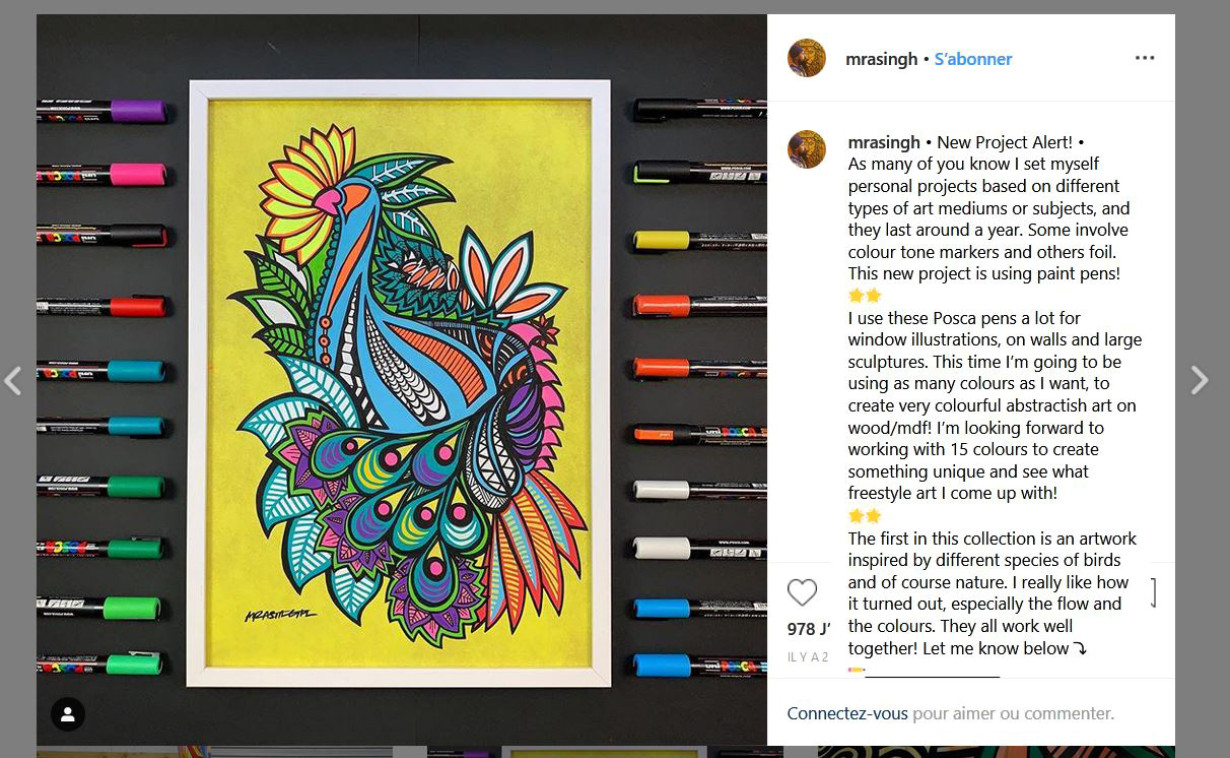This screenshot has width=1230, height=758.
Task: Open mrasingh avatar in post header
Action: [807, 58]
